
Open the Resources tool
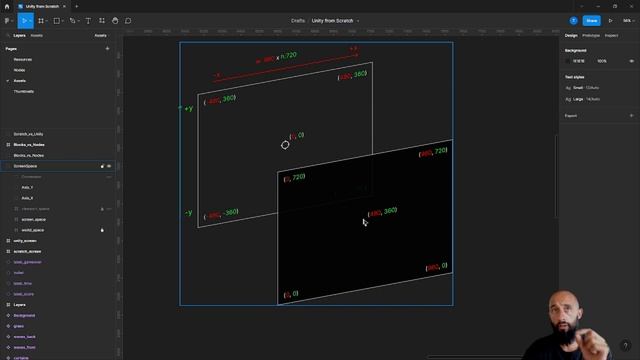point(102,20)
